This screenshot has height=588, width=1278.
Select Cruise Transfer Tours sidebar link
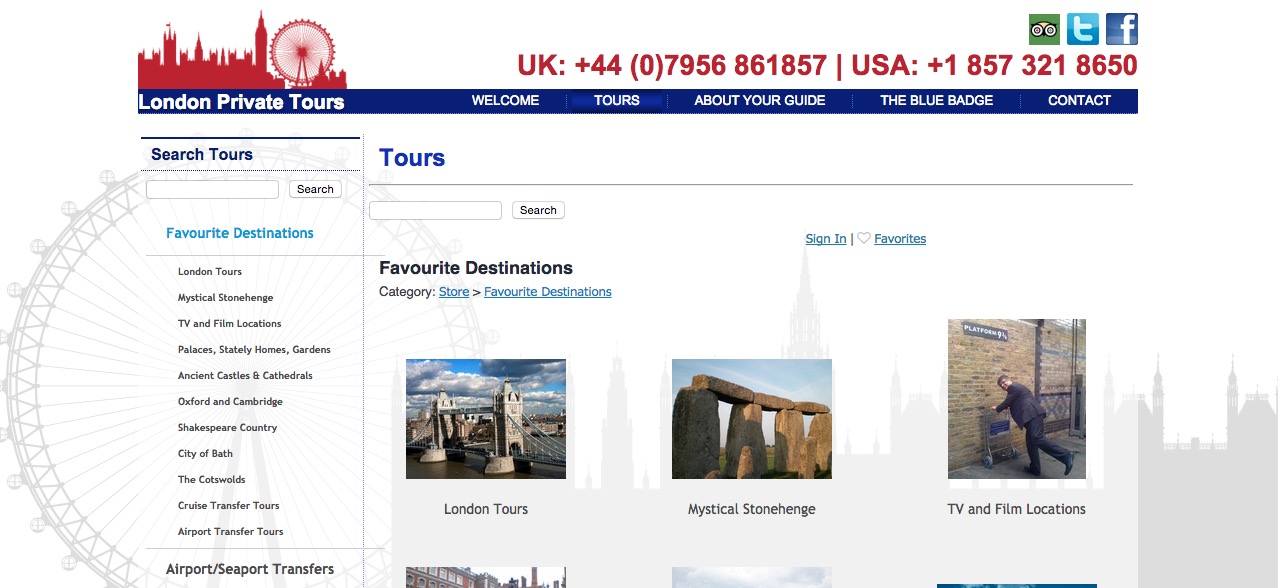click(229, 506)
